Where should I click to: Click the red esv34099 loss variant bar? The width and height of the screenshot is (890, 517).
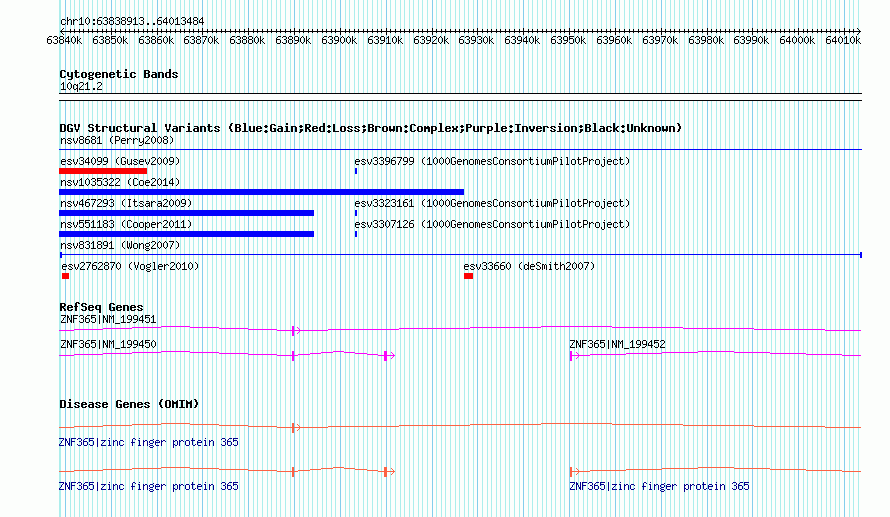pyautogui.click(x=103, y=171)
